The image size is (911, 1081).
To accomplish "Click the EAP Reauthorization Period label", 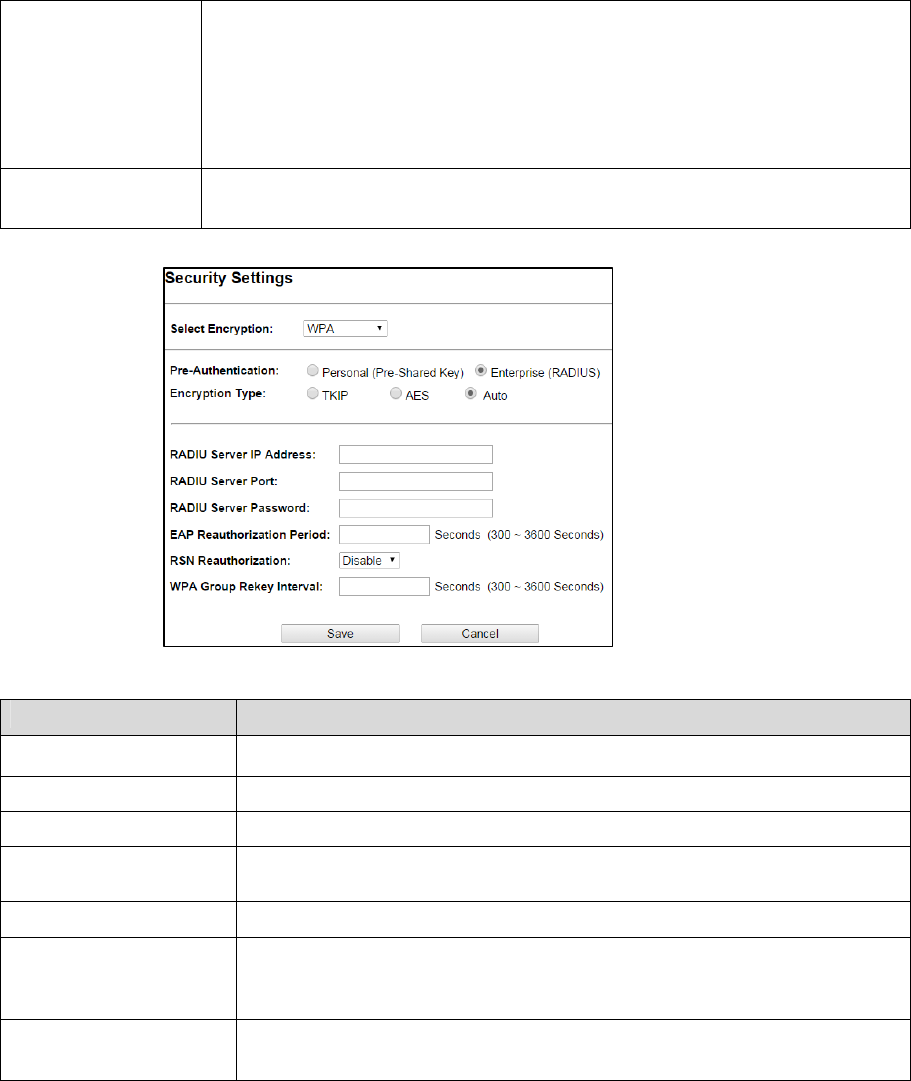I will pyautogui.click(x=250, y=534).
